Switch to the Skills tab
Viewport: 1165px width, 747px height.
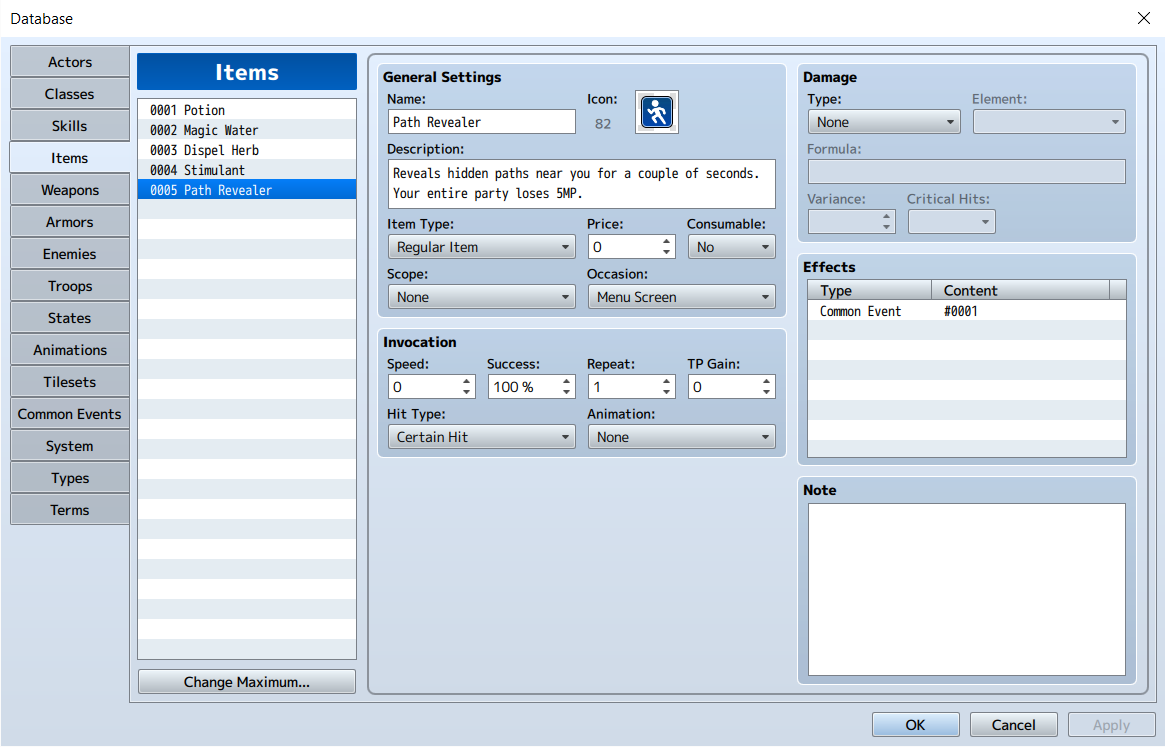(70, 126)
